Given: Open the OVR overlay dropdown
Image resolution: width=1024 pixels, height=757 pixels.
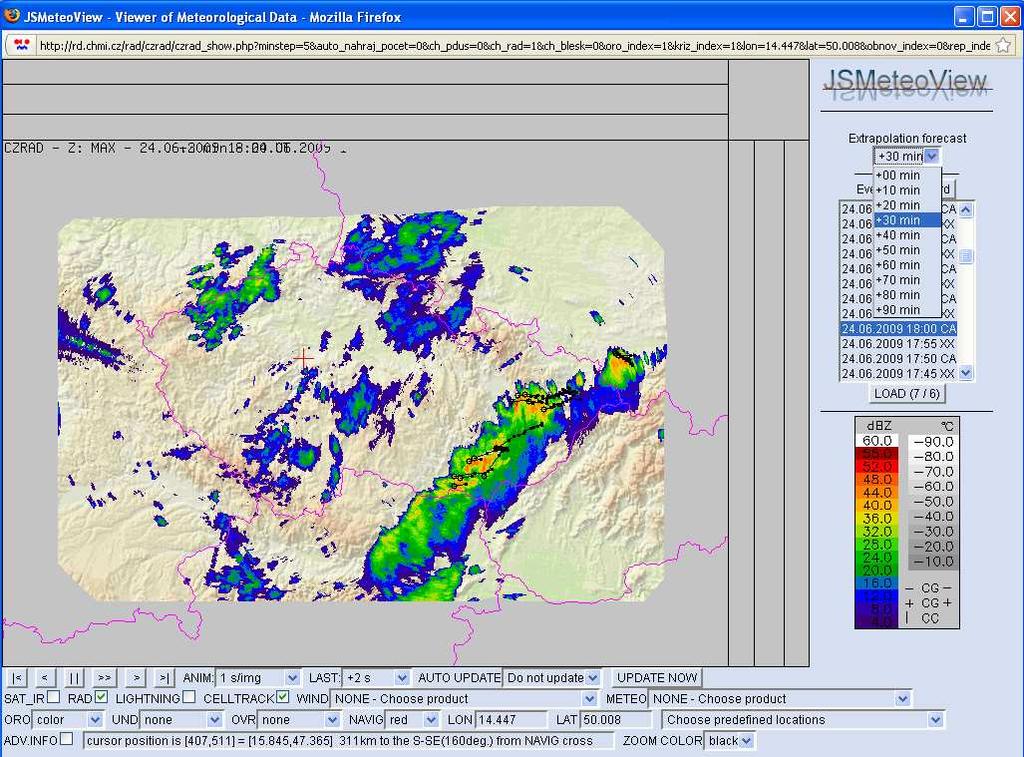Looking at the screenshot, I should pyautogui.click(x=298, y=720).
